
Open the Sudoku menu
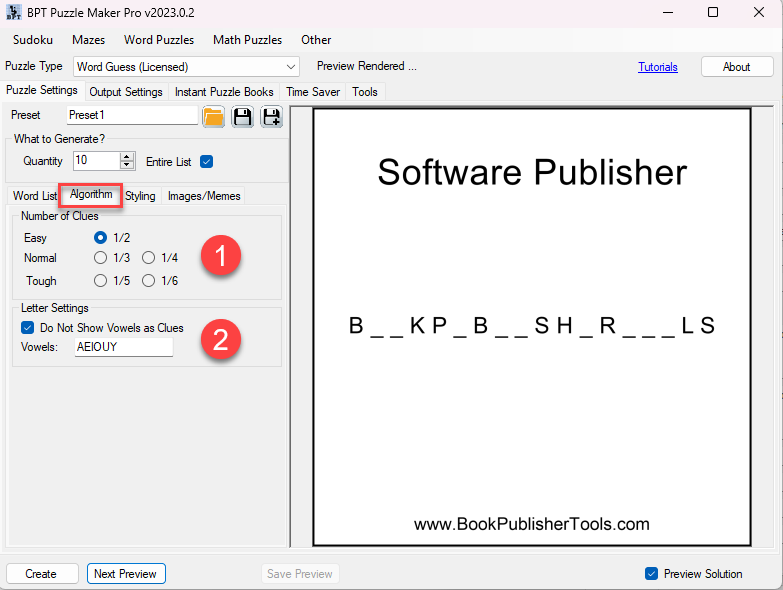[33, 40]
